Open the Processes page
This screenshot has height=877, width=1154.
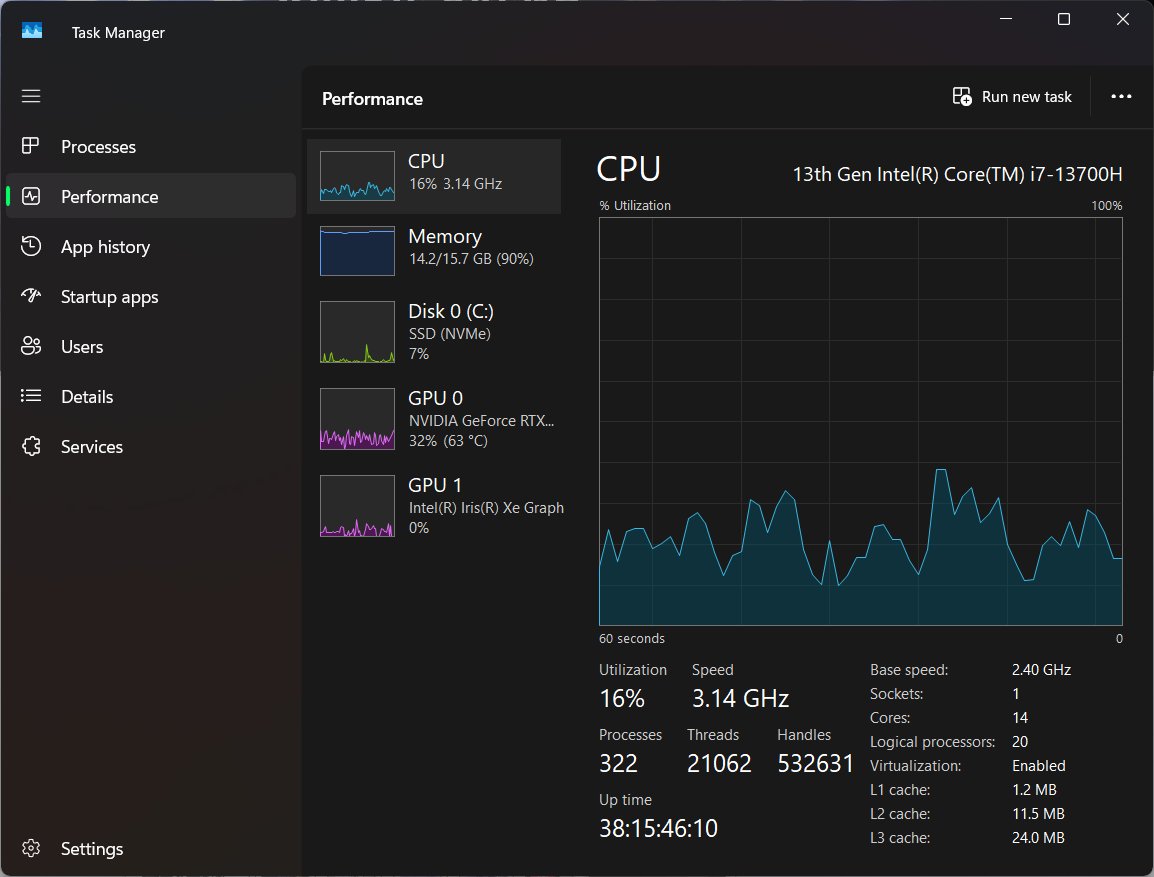point(99,147)
